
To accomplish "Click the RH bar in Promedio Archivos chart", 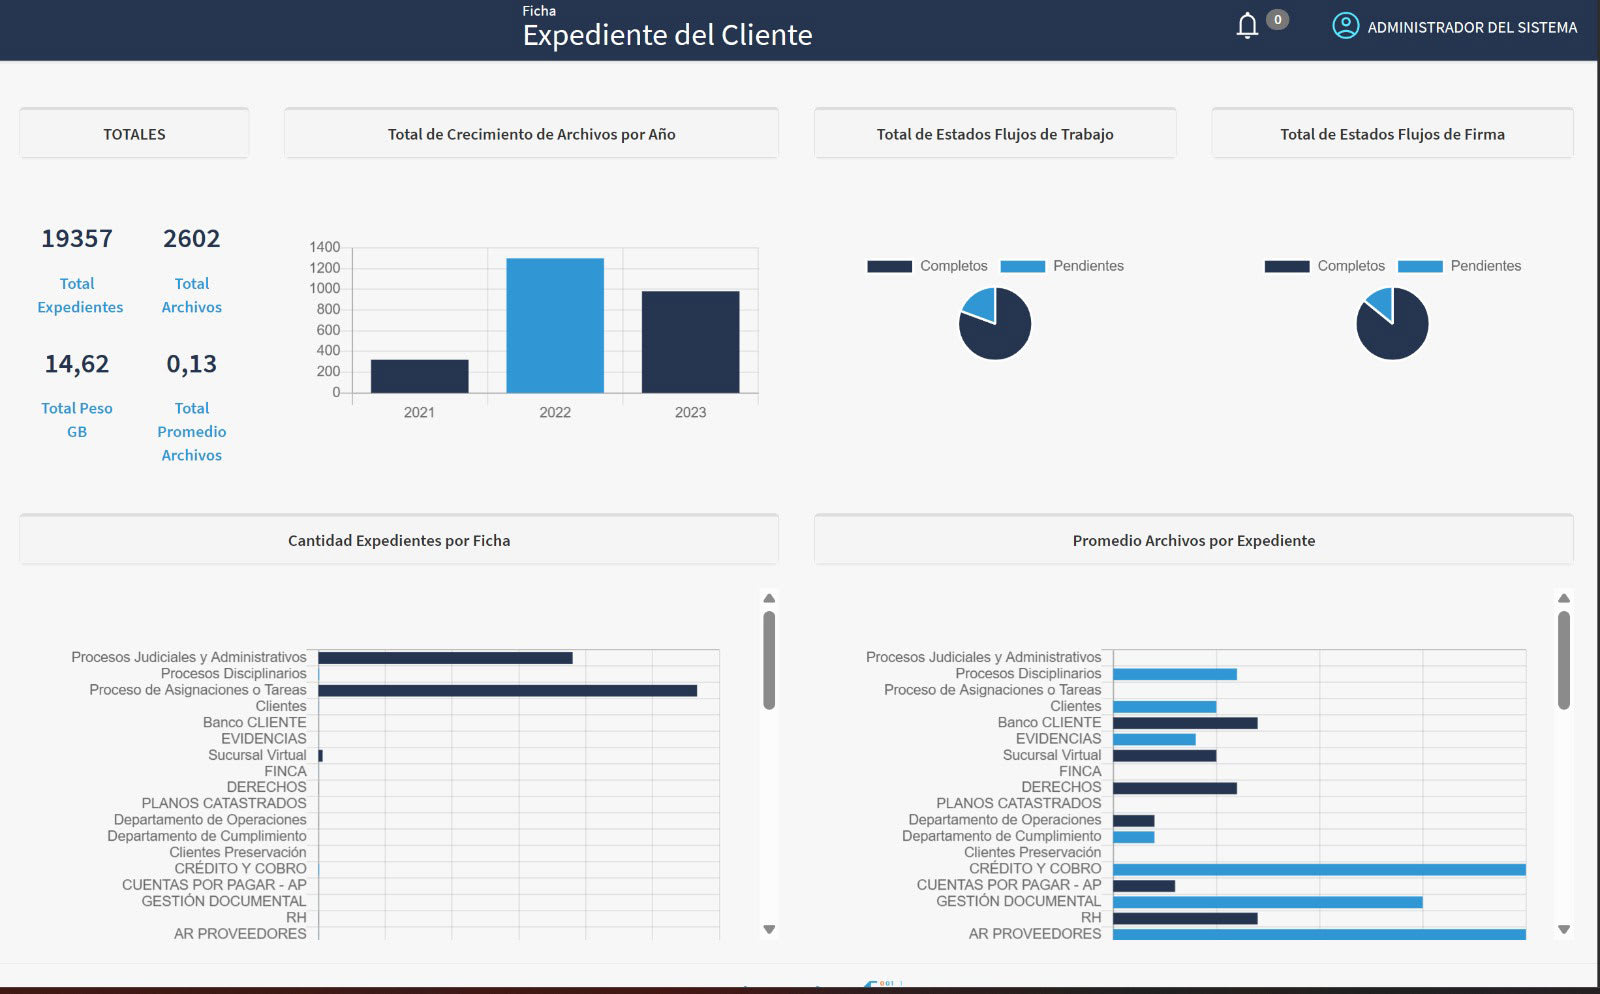I will pyautogui.click(x=1185, y=918).
